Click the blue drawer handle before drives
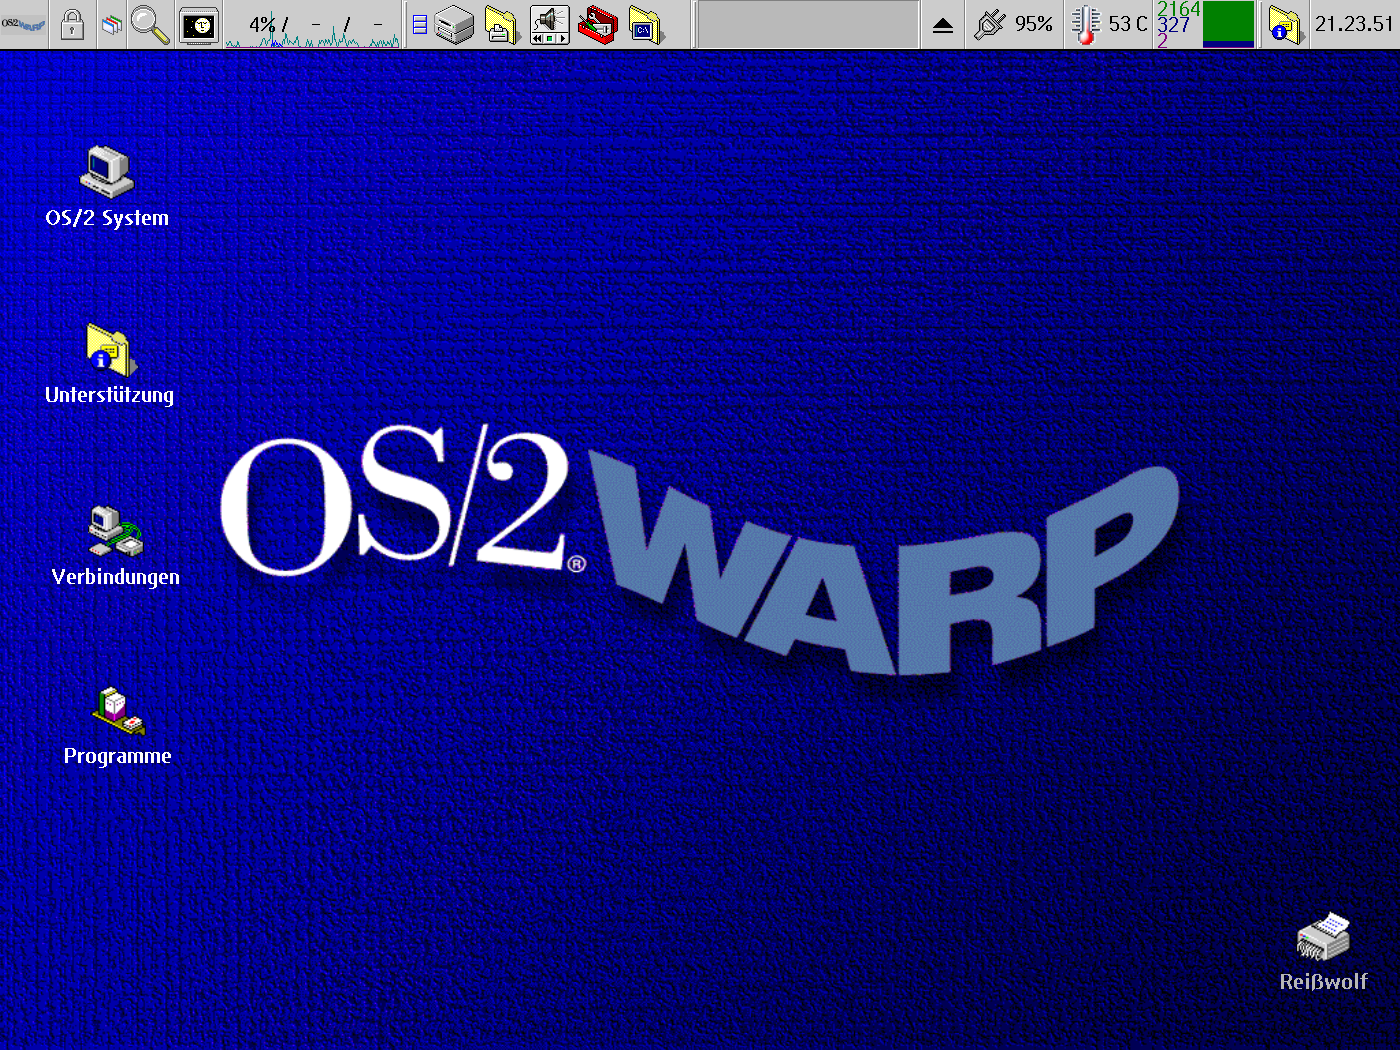Screen dimensions: 1400x1050 [420, 25]
